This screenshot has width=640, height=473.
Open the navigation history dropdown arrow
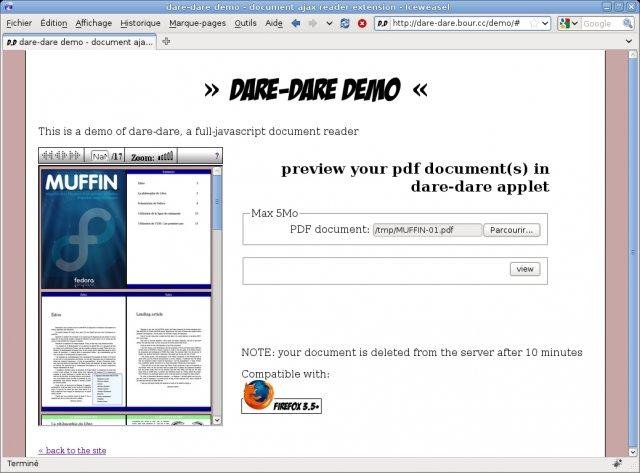coord(329,24)
